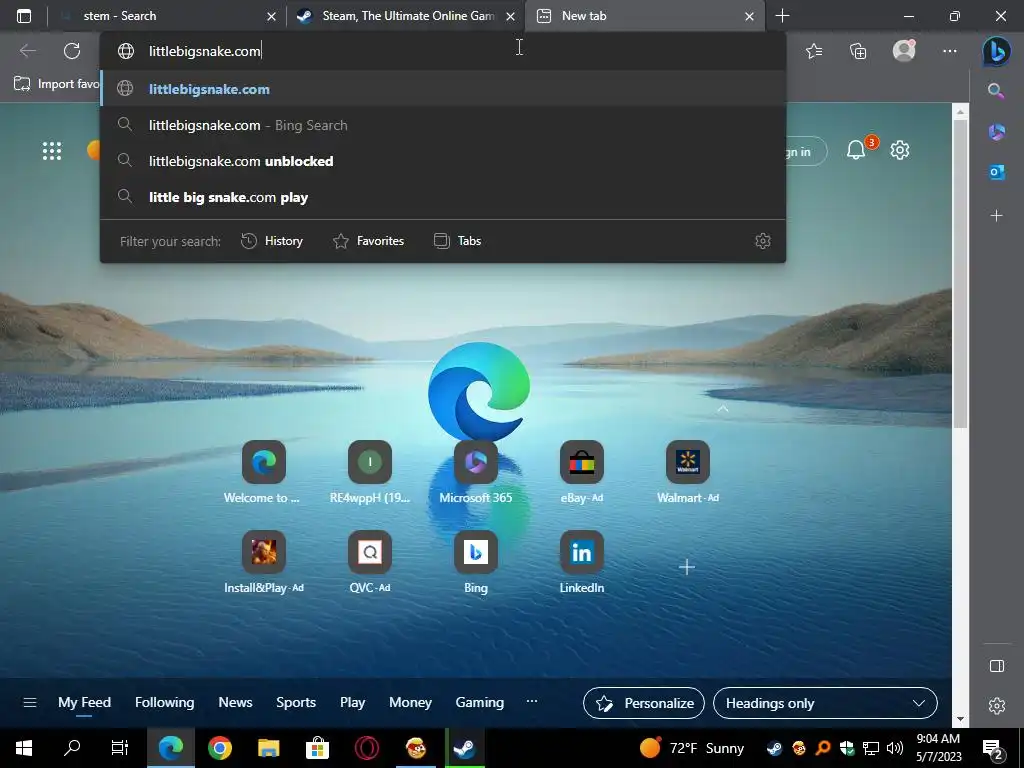Screen dimensions: 1024x768
Task: Open the weather widget 72°F Sunny
Action: click(692, 748)
